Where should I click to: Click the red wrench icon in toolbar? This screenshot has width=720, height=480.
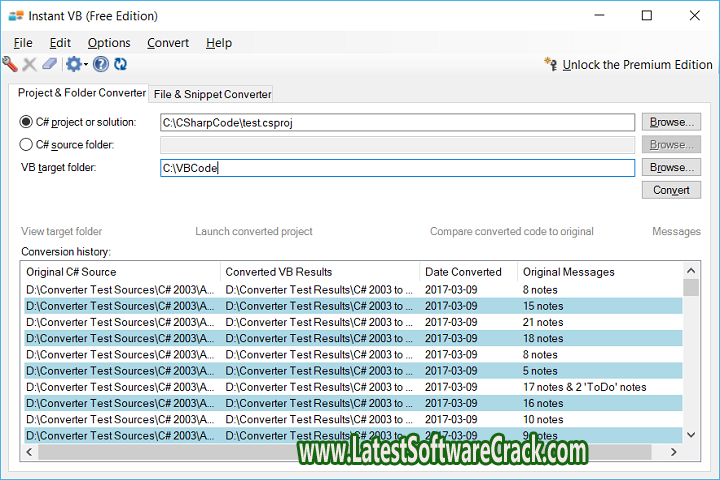point(11,64)
